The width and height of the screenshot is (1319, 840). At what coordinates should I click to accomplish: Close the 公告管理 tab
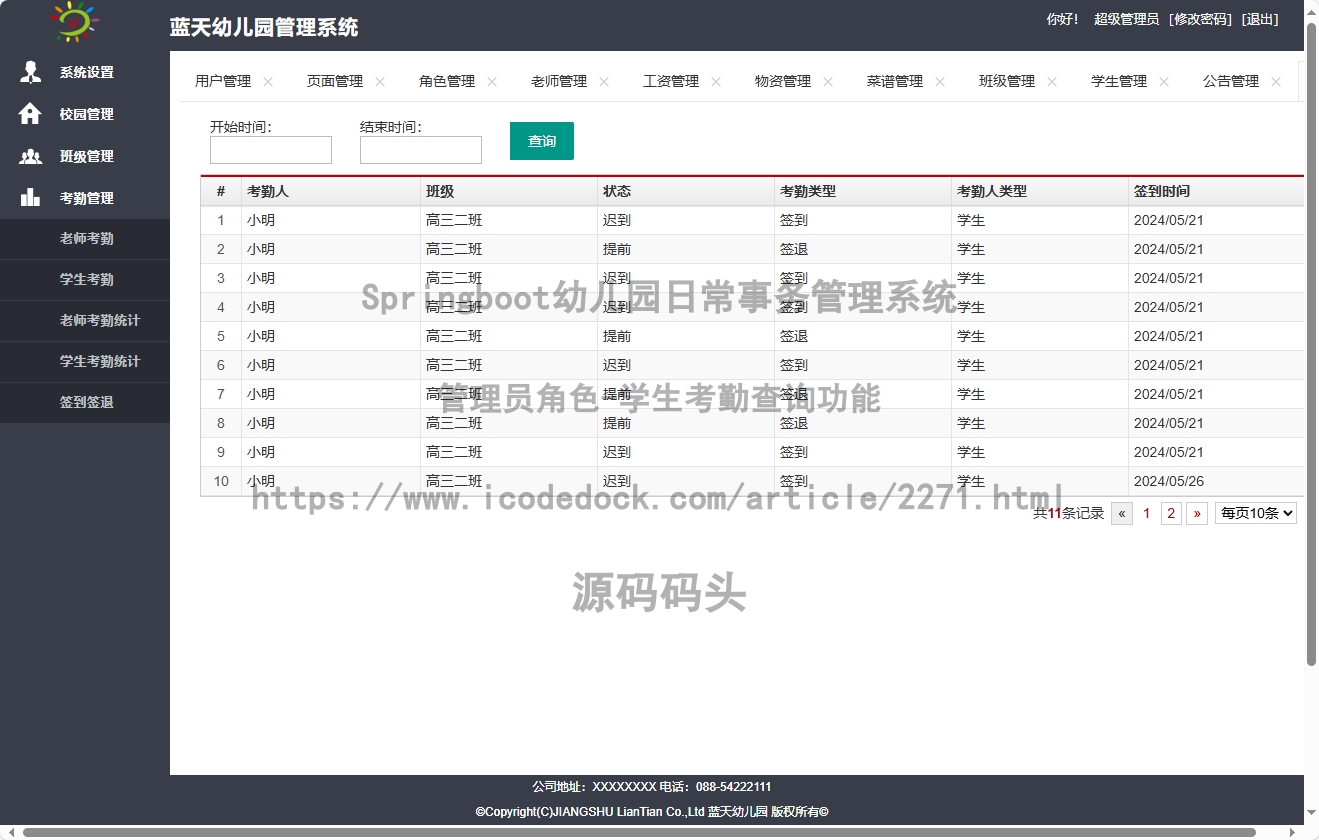1276,82
